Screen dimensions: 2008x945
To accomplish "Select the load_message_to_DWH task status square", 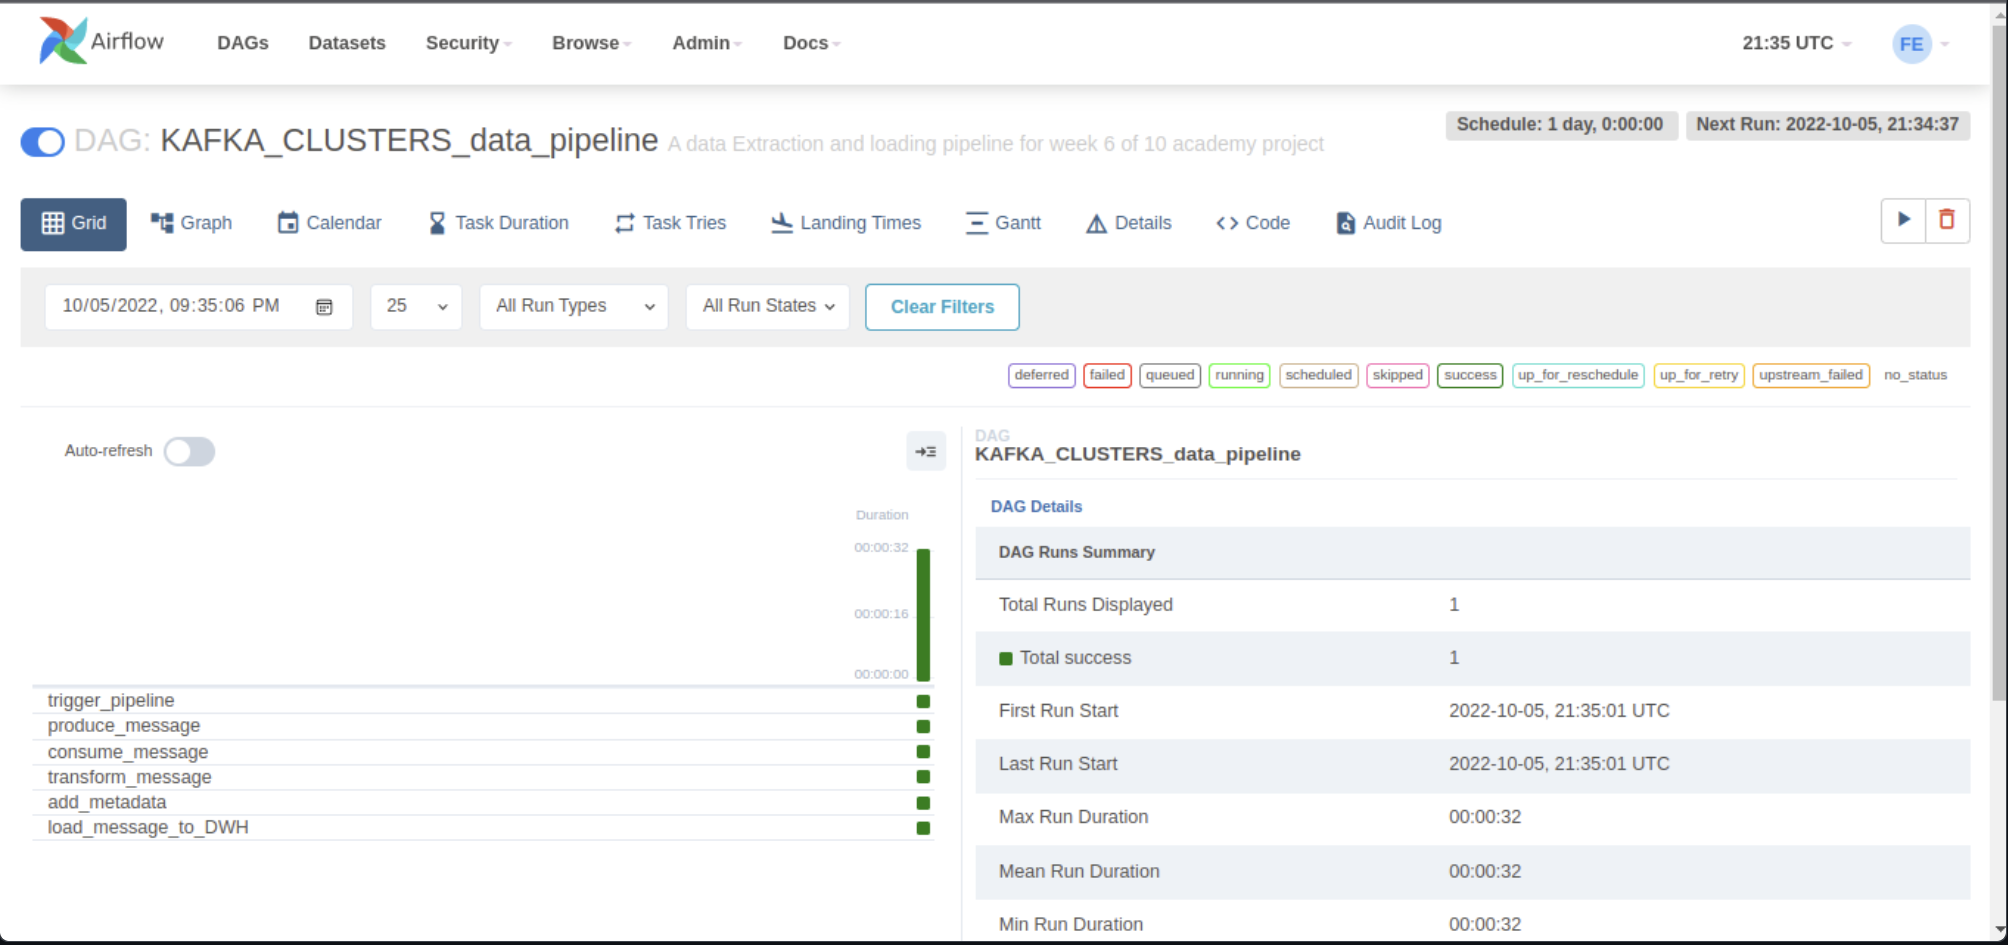I will tap(923, 827).
